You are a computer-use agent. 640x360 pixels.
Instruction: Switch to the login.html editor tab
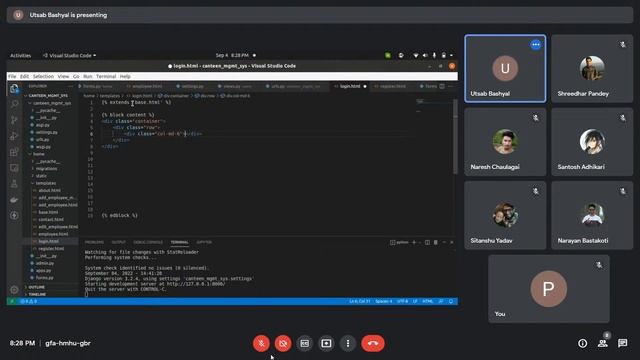[350, 86]
